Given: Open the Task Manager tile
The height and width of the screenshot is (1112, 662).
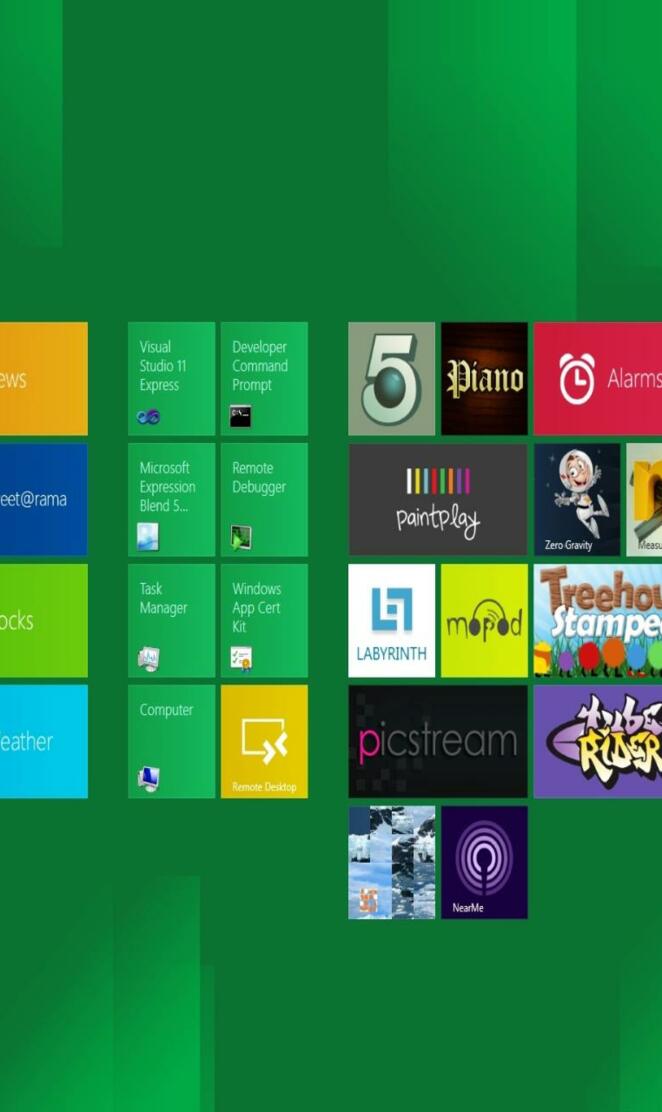Looking at the screenshot, I should 171,621.
